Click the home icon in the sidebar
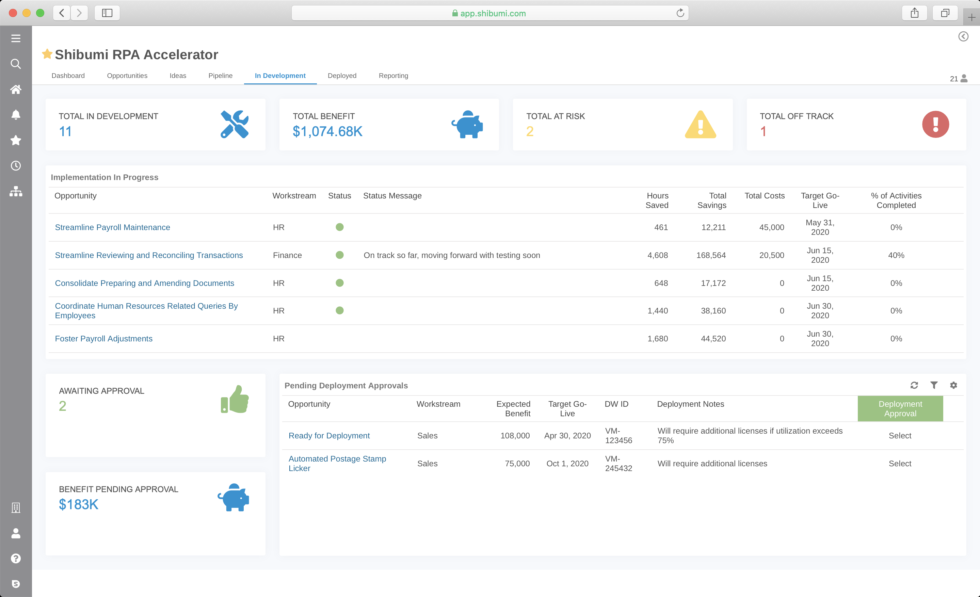980x597 pixels. pyautogui.click(x=16, y=89)
